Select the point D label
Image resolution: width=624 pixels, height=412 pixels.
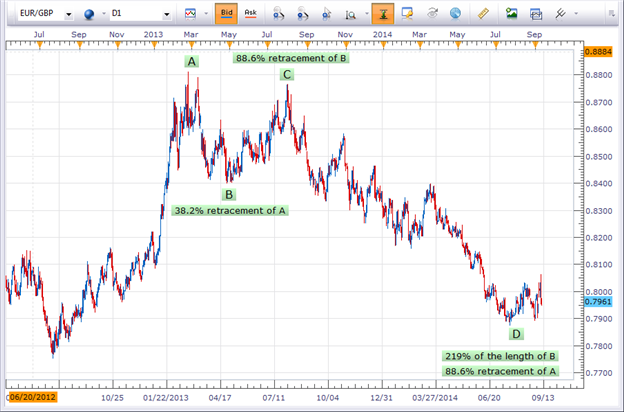point(516,334)
